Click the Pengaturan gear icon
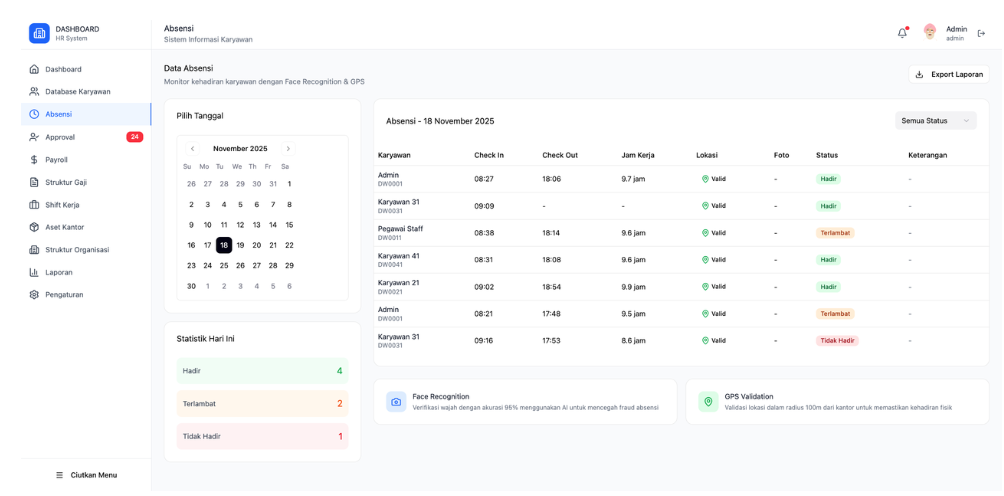The width and height of the screenshot is (1004, 496). [x=35, y=295]
